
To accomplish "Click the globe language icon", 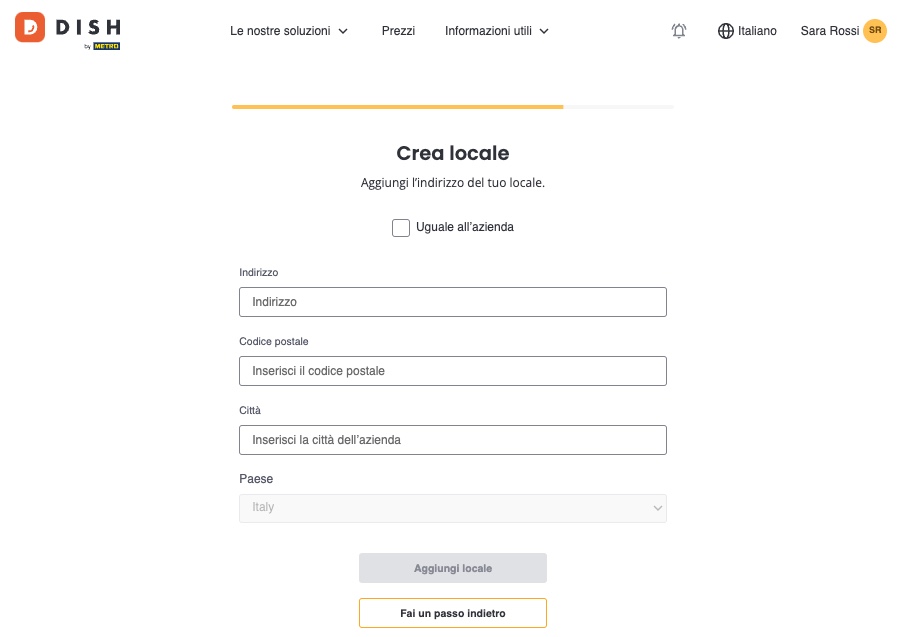I will 726,31.
